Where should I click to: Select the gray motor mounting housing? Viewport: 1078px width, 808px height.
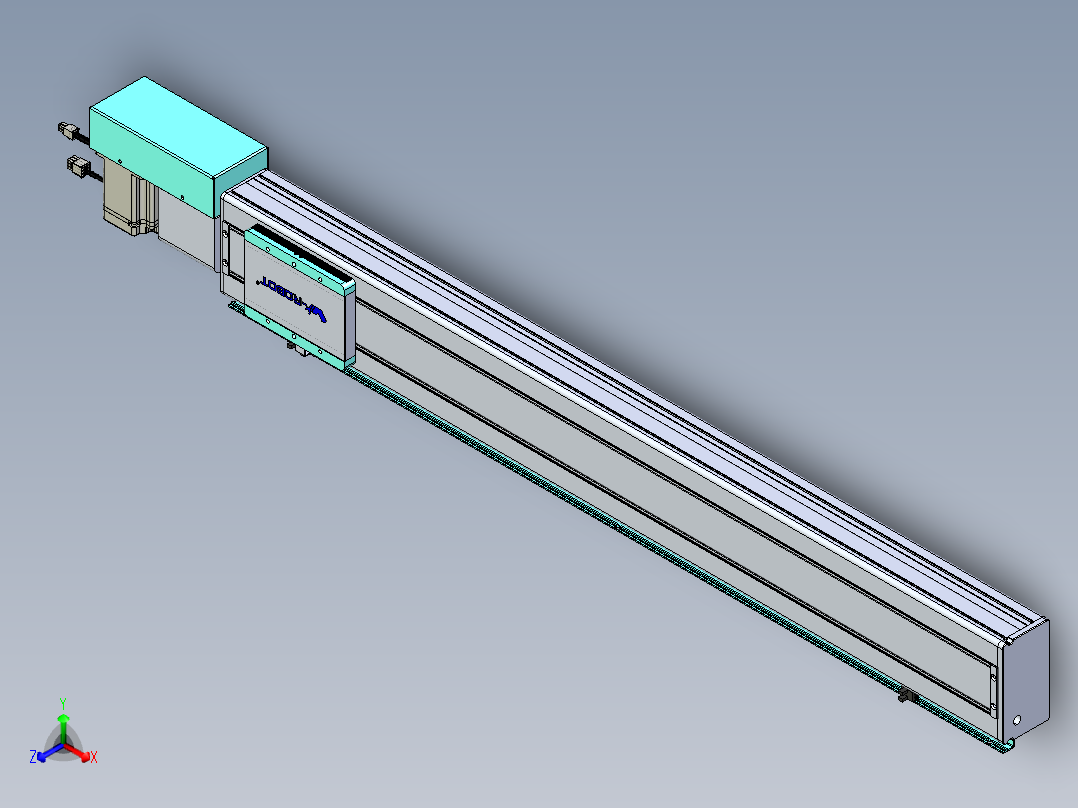(186, 227)
